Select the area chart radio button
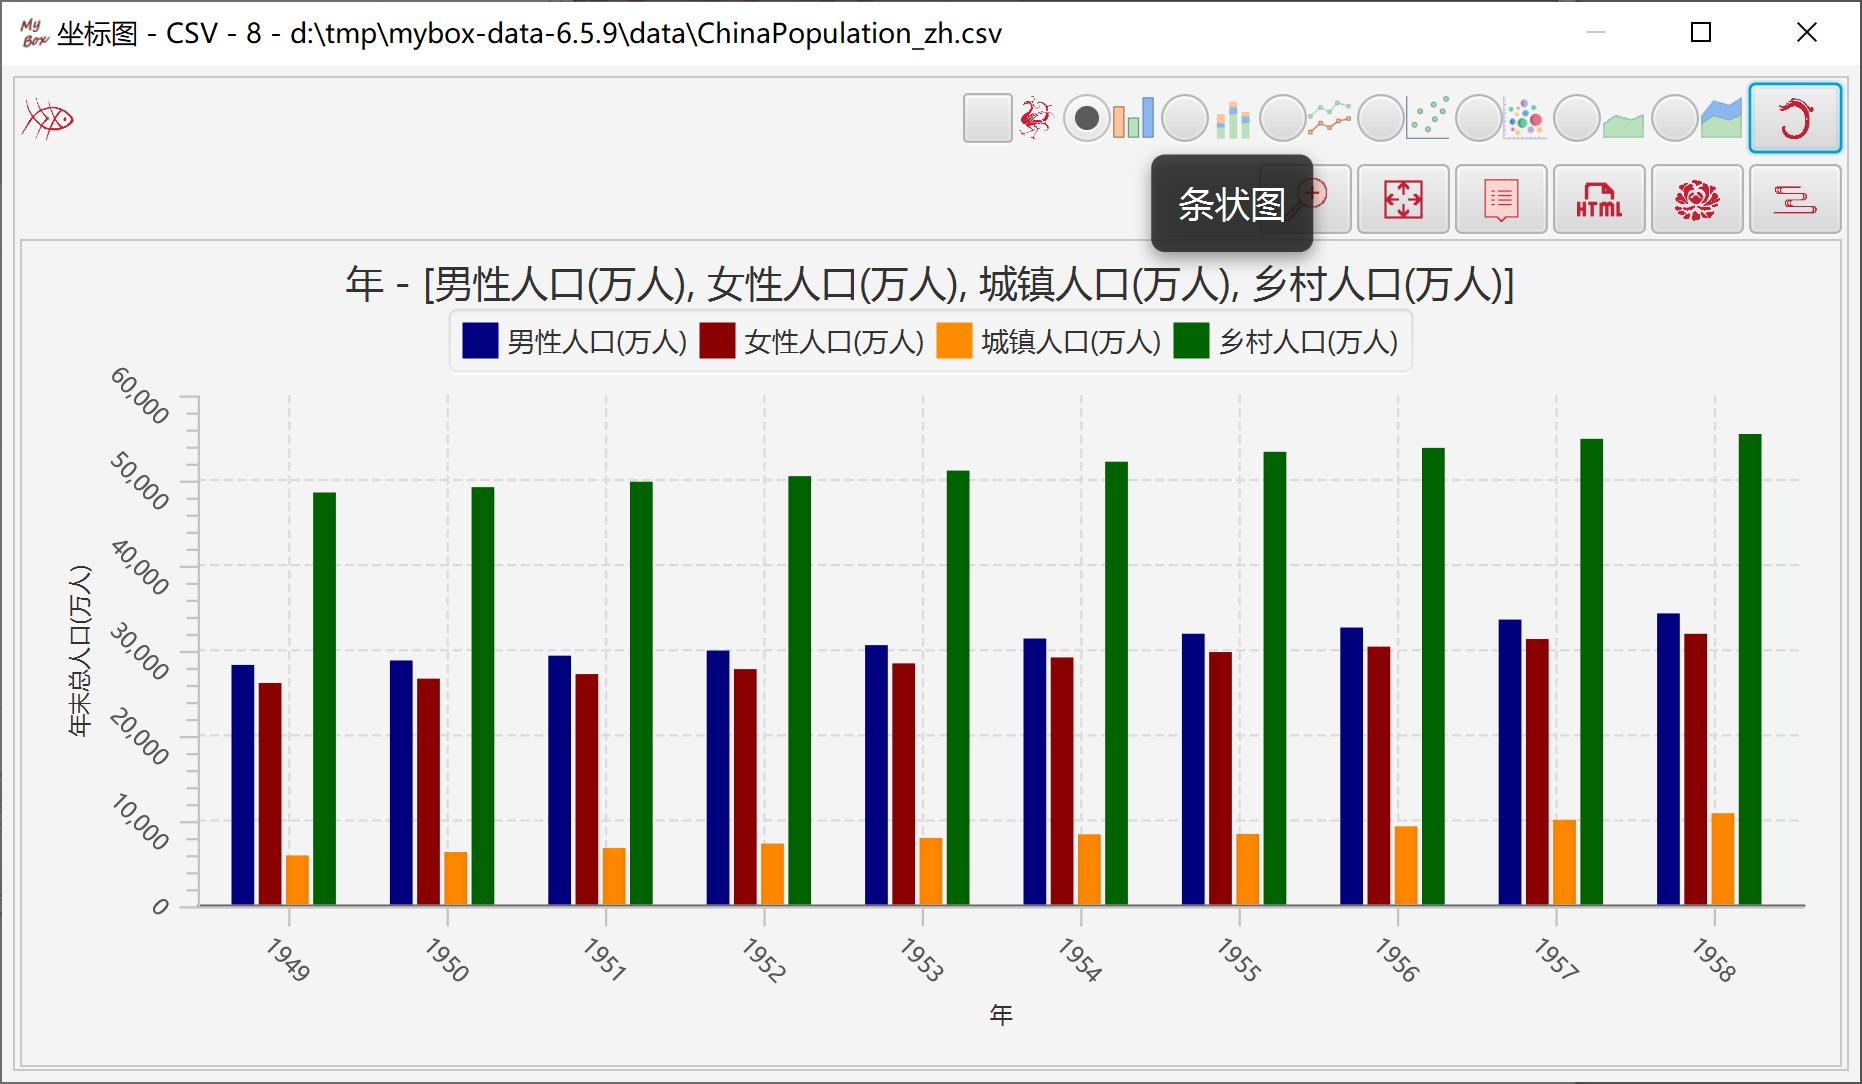 tap(1577, 119)
